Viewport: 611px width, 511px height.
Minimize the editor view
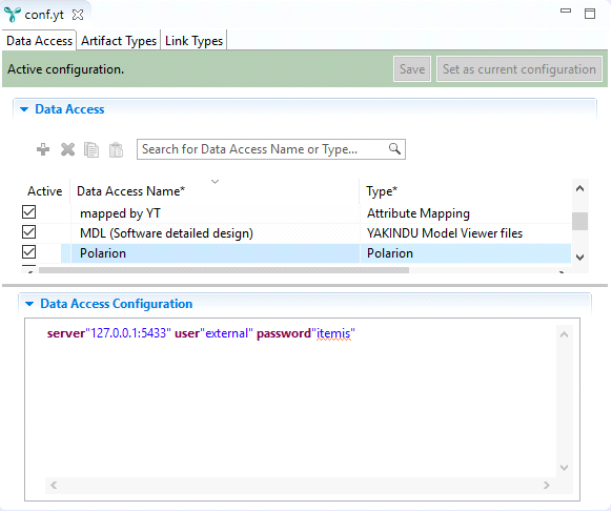(x=565, y=11)
